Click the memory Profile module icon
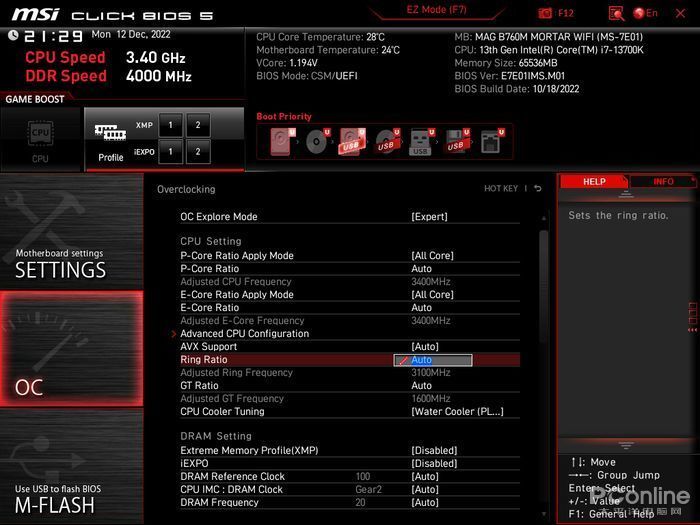The height and width of the screenshot is (525, 700). click(x=110, y=133)
